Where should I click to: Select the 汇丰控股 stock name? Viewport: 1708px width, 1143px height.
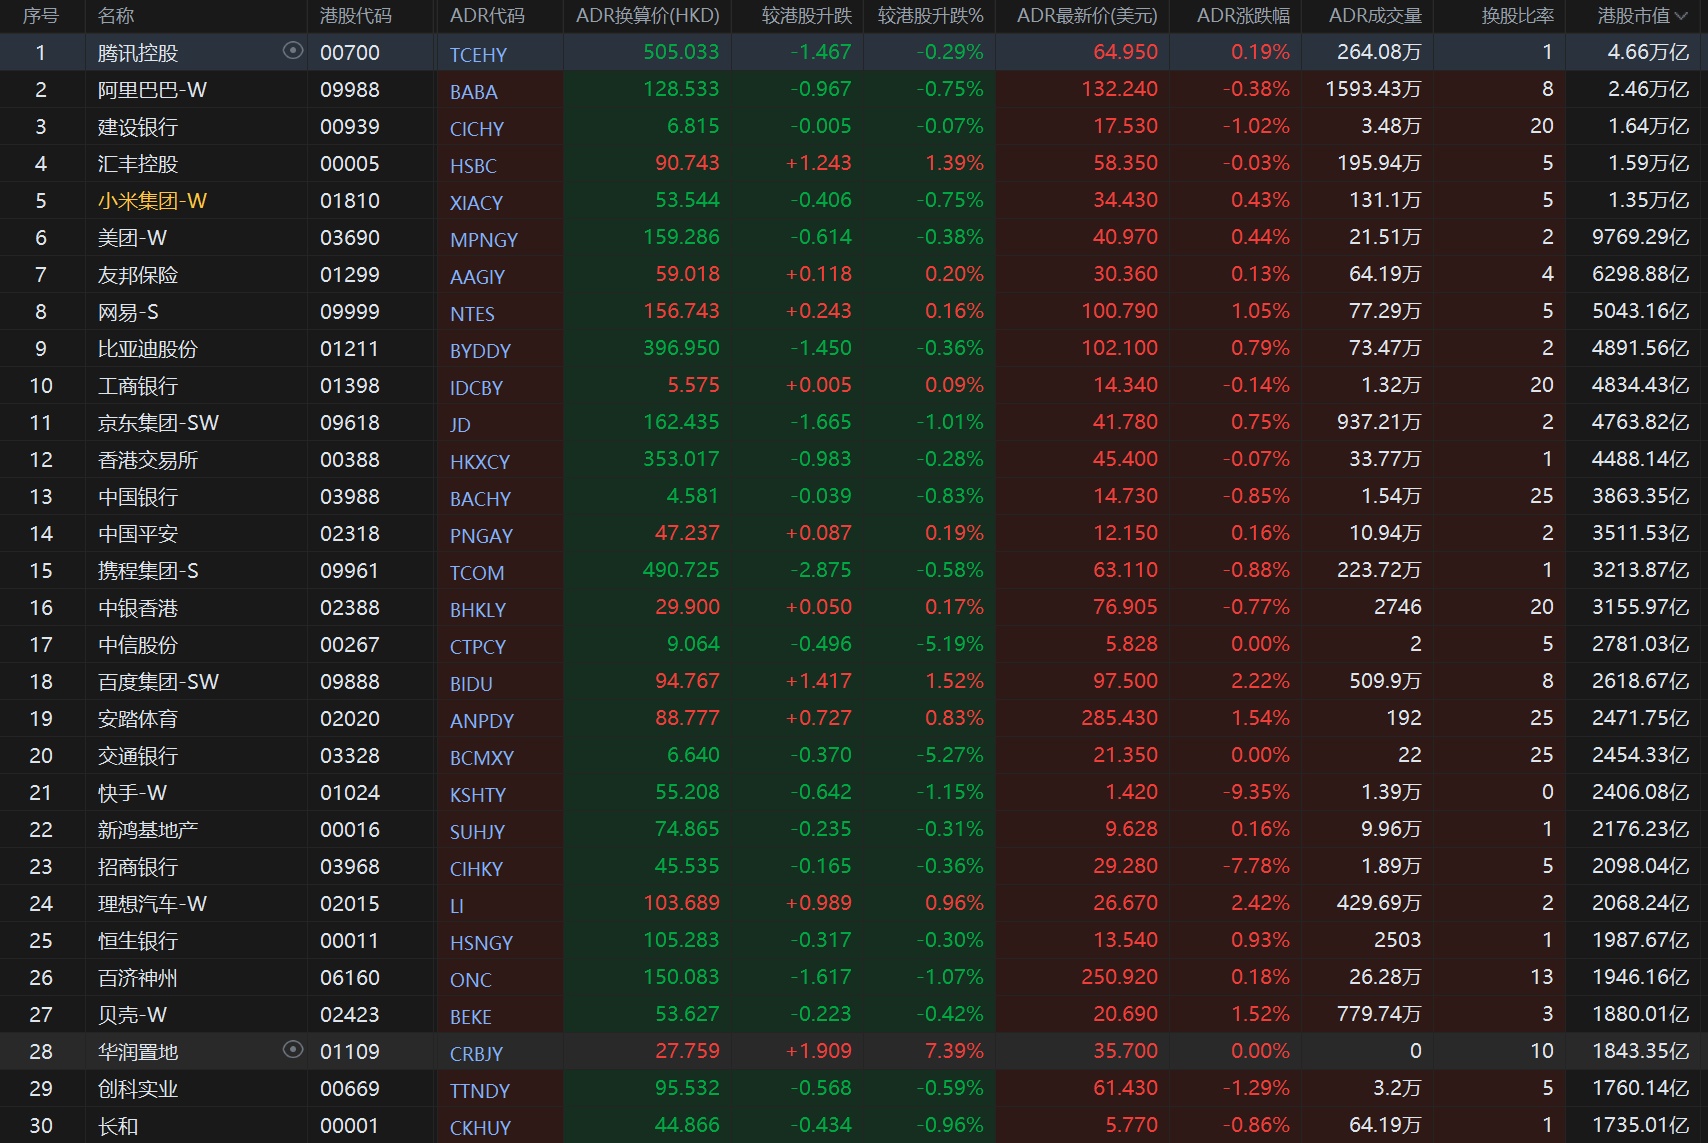click(x=138, y=164)
